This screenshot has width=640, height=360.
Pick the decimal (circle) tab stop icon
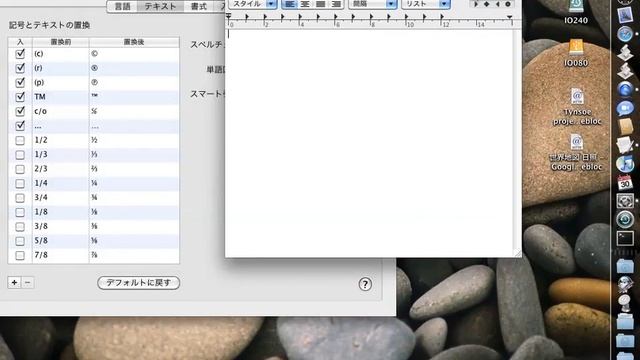point(508,4)
